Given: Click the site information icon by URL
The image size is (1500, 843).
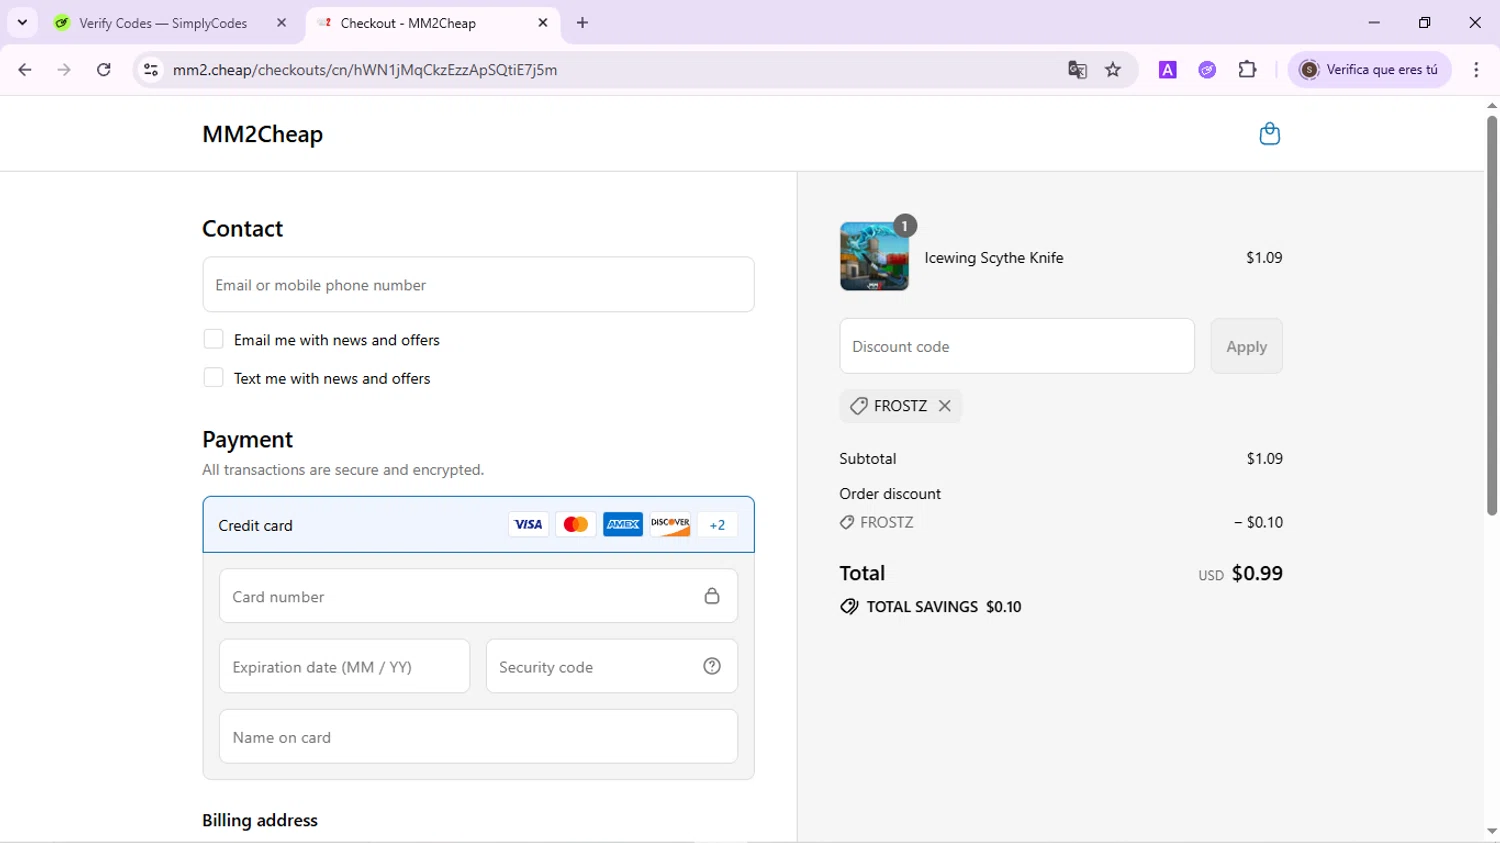Looking at the screenshot, I should tap(151, 70).
